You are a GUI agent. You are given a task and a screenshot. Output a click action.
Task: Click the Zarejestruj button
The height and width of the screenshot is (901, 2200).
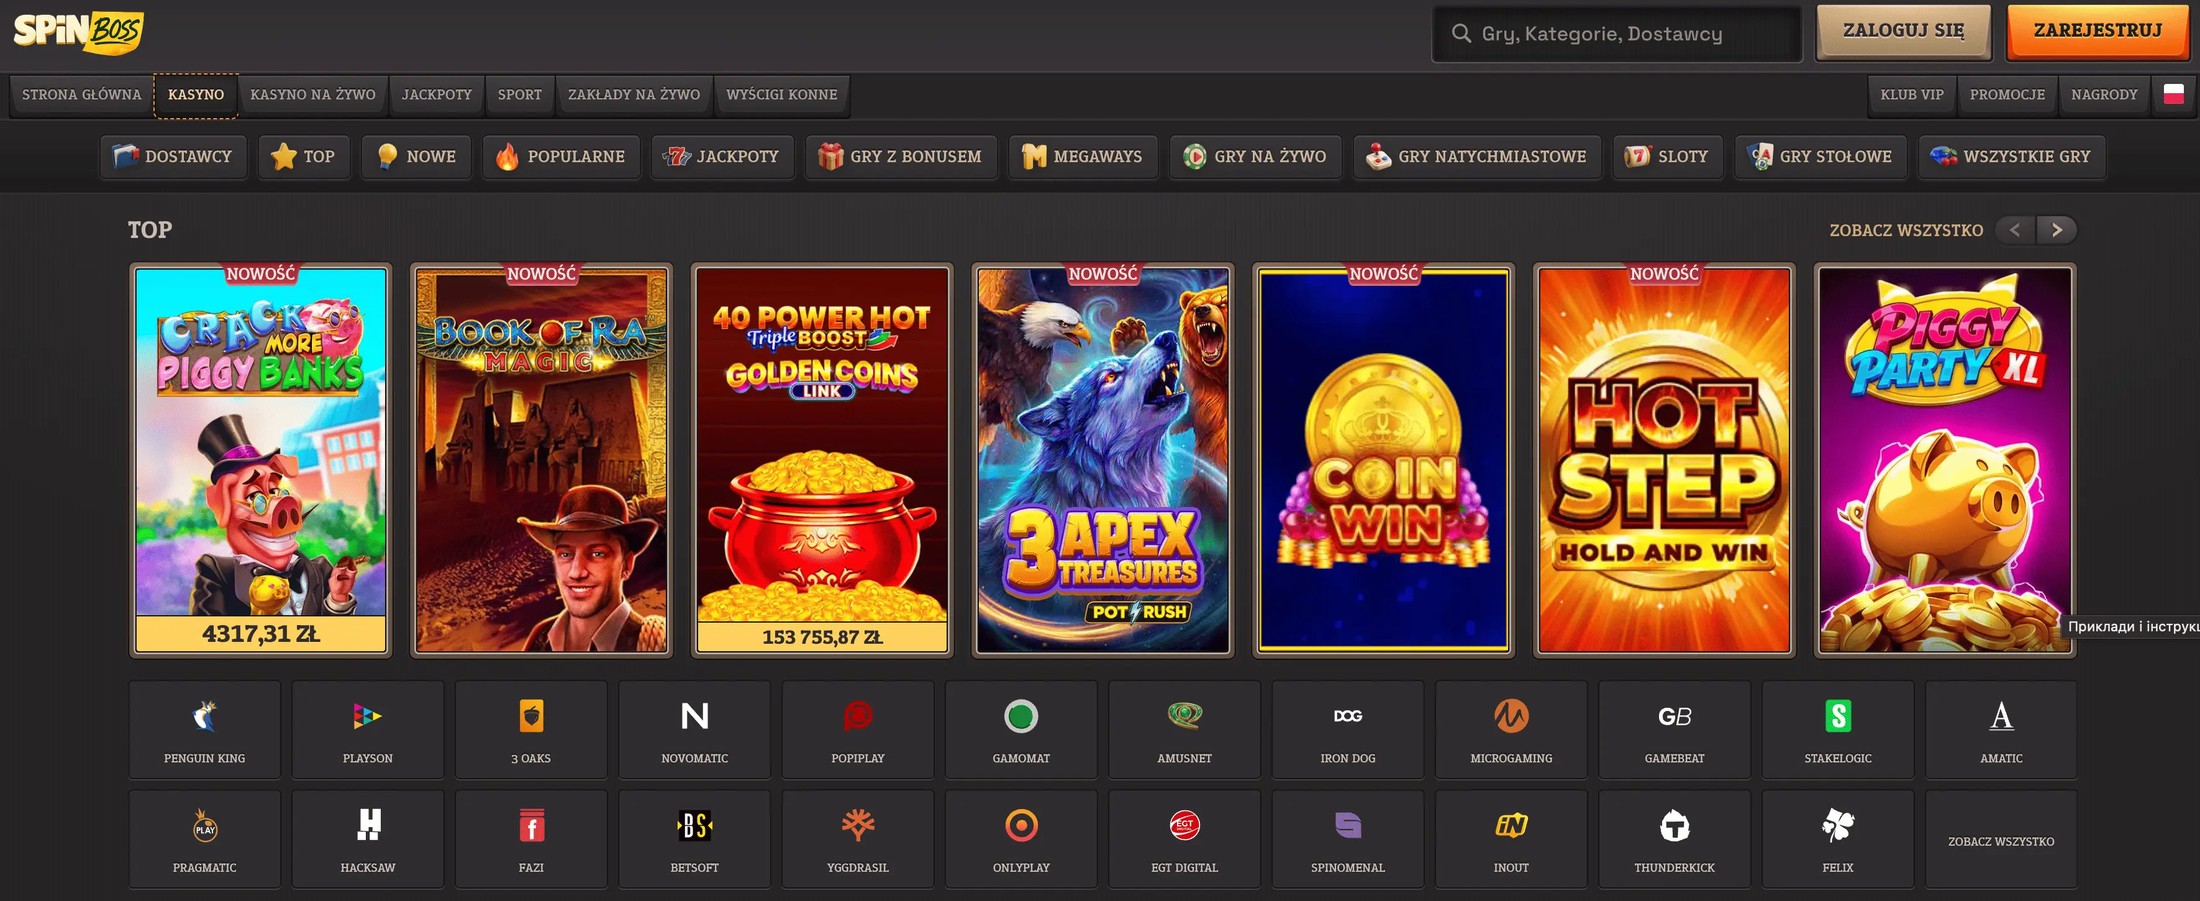coord(2098,31)
